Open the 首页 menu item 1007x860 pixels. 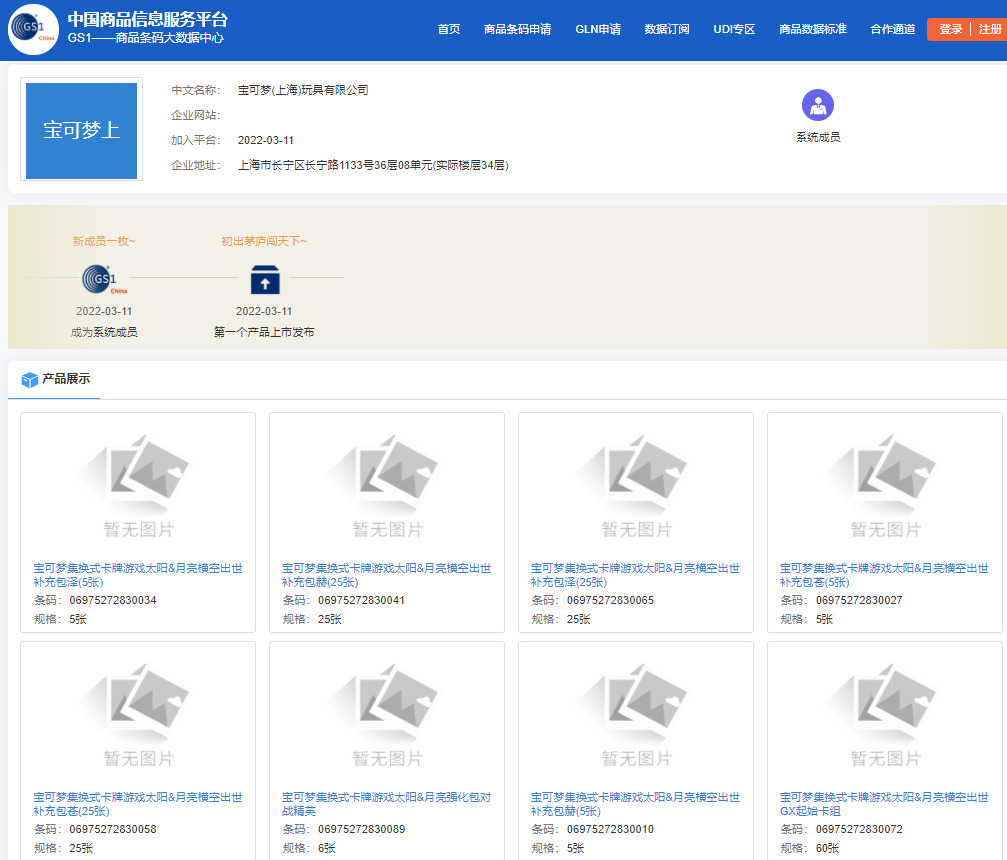[448, 29]
